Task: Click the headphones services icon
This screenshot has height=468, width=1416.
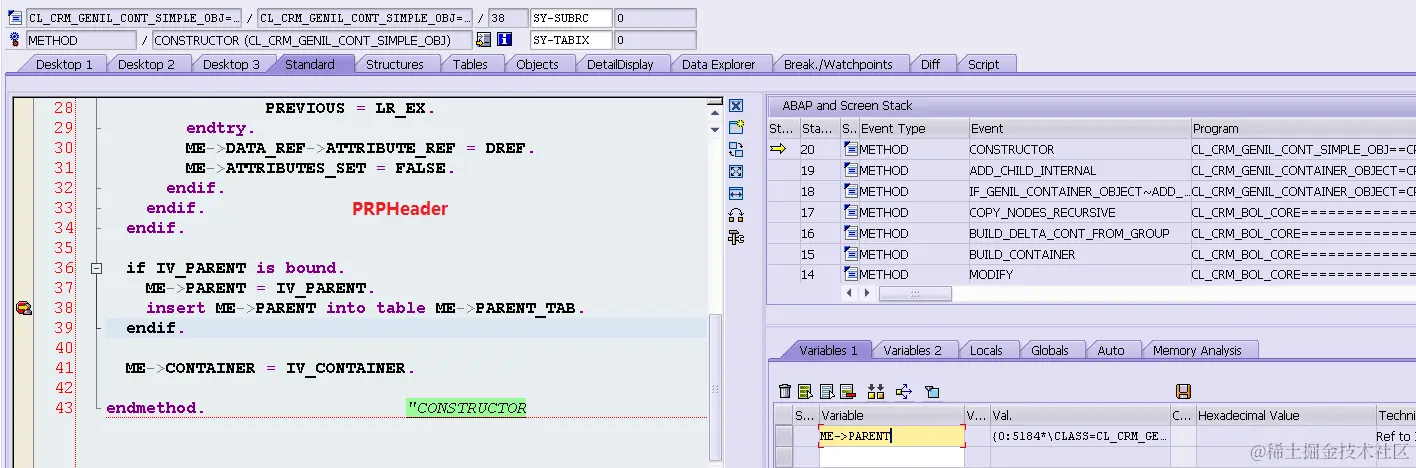Action: pos(736,214)
